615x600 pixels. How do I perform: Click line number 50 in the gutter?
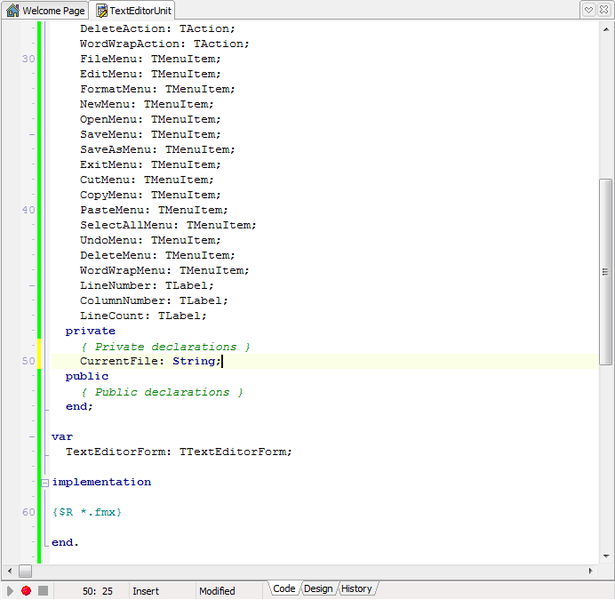pyautogui.click(x=28, y=361)
